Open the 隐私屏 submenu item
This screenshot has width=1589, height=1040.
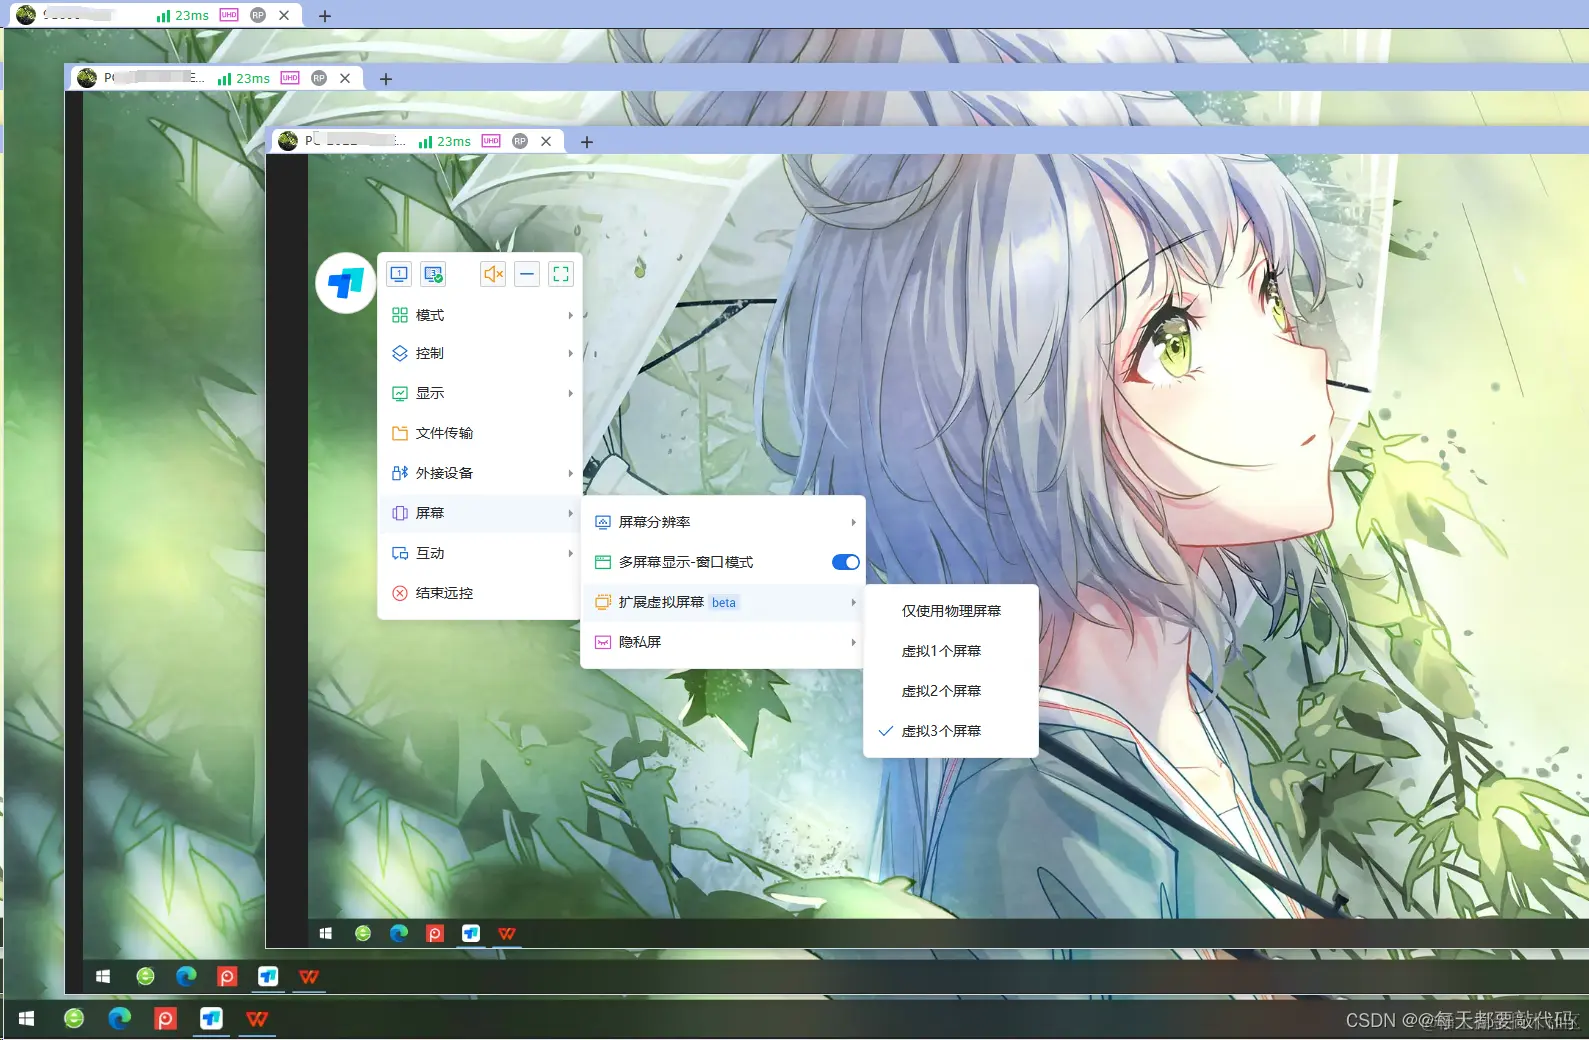[723, 642]
